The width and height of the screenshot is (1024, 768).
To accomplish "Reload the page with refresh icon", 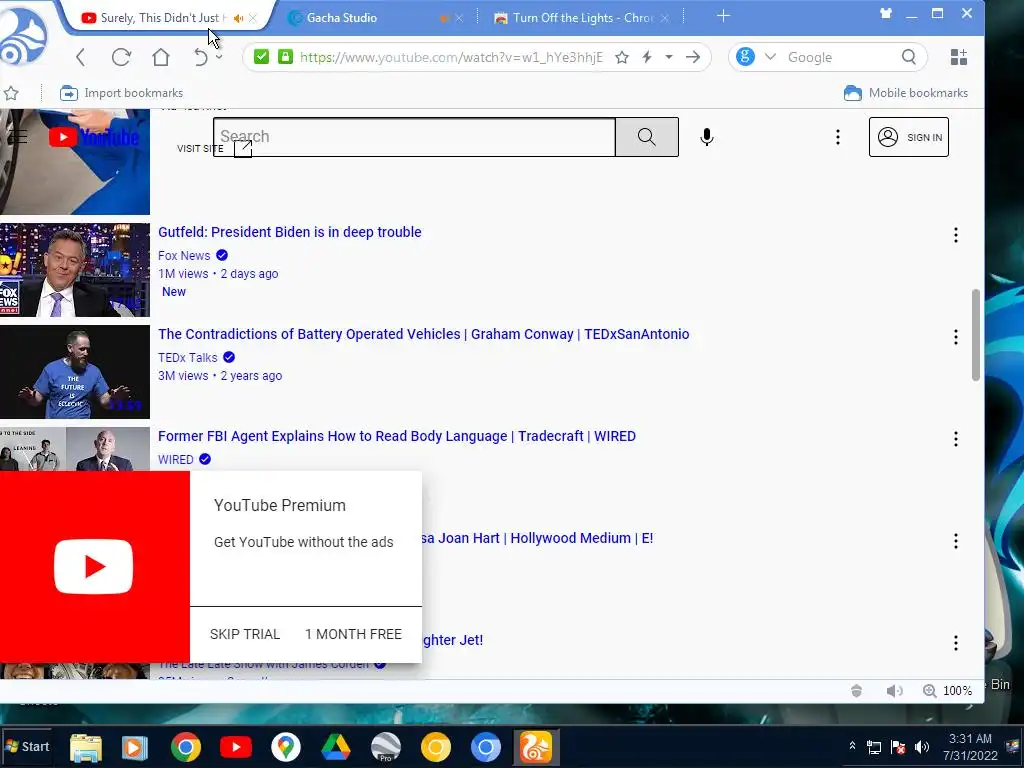I will coord(121,57).
